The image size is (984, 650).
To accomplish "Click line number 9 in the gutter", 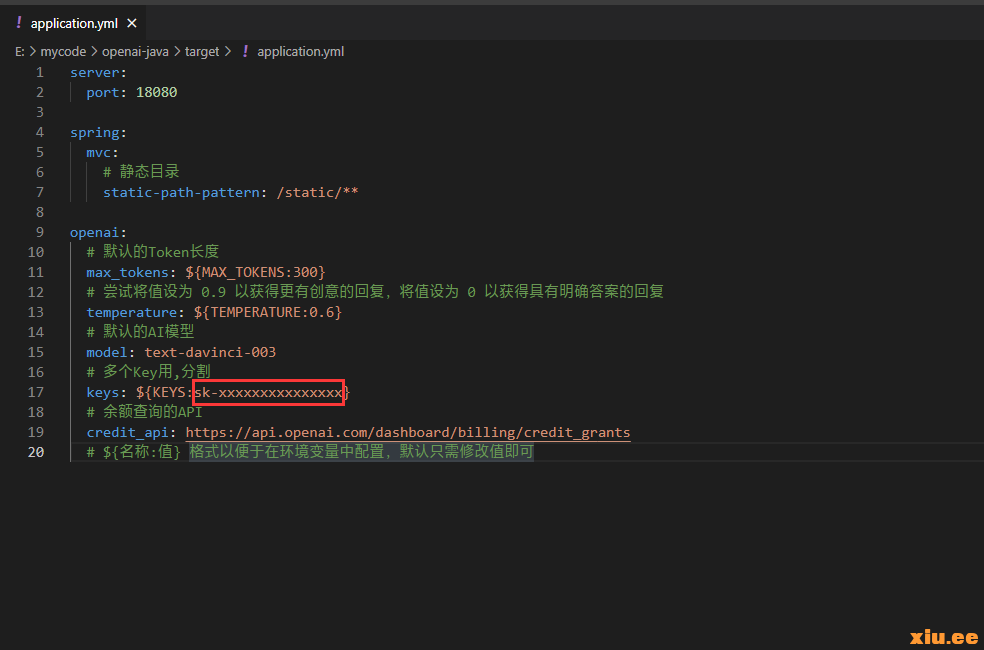I will pyautogui.click(x=40, y=232).
